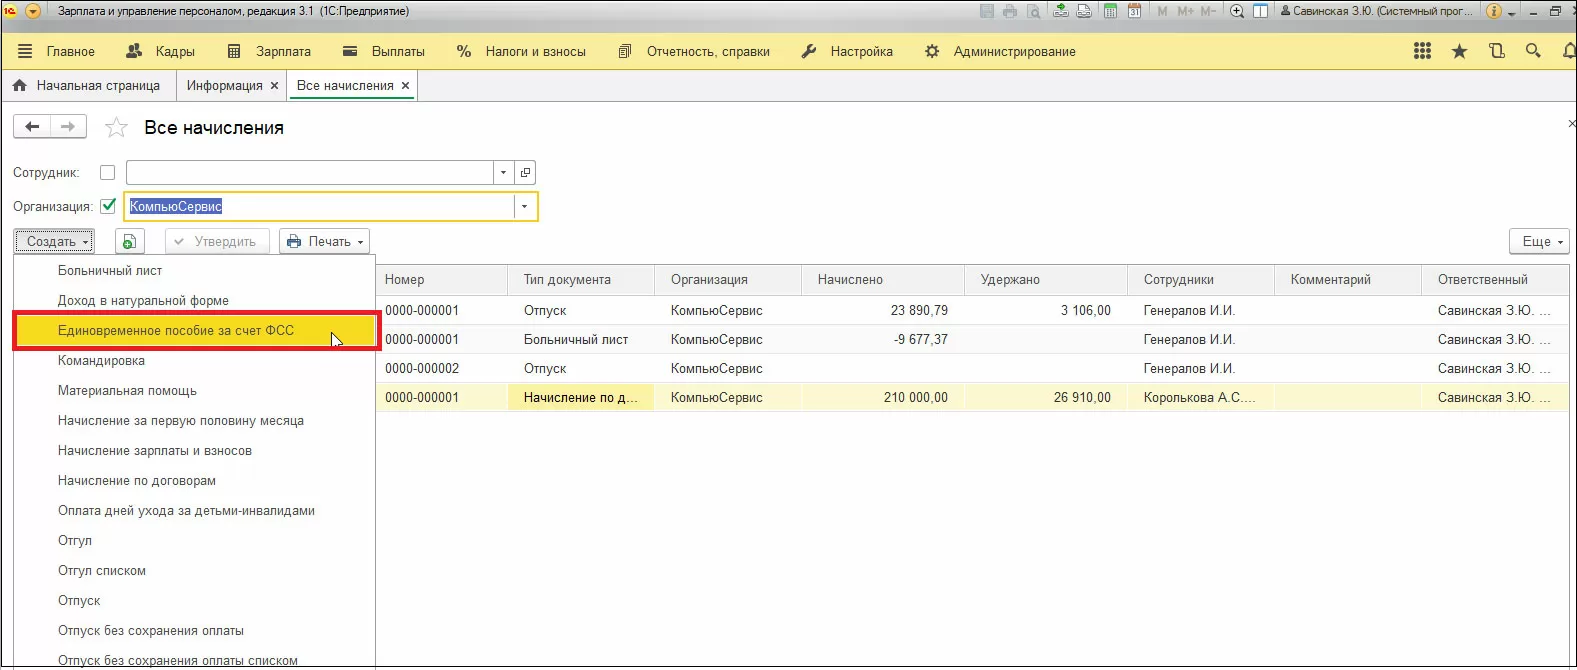Click the Еще button
1577x670 pixels.
tap(1539, 242)
